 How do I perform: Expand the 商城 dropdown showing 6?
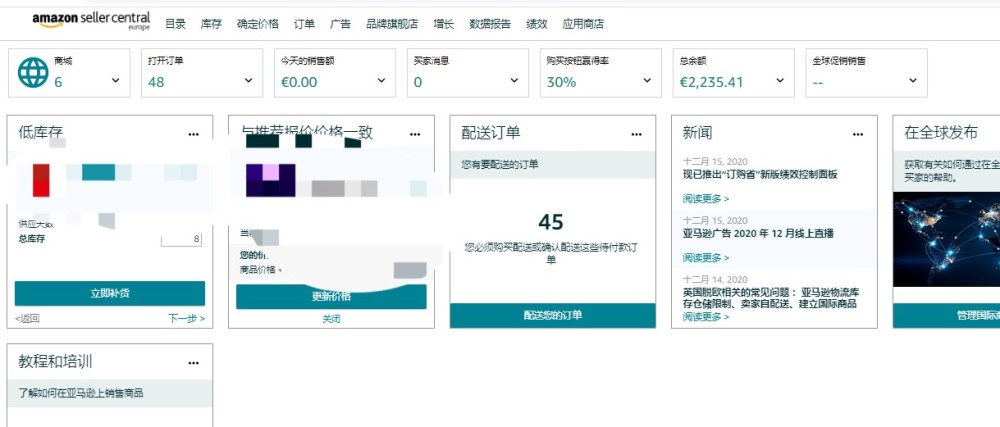(115, 80)
